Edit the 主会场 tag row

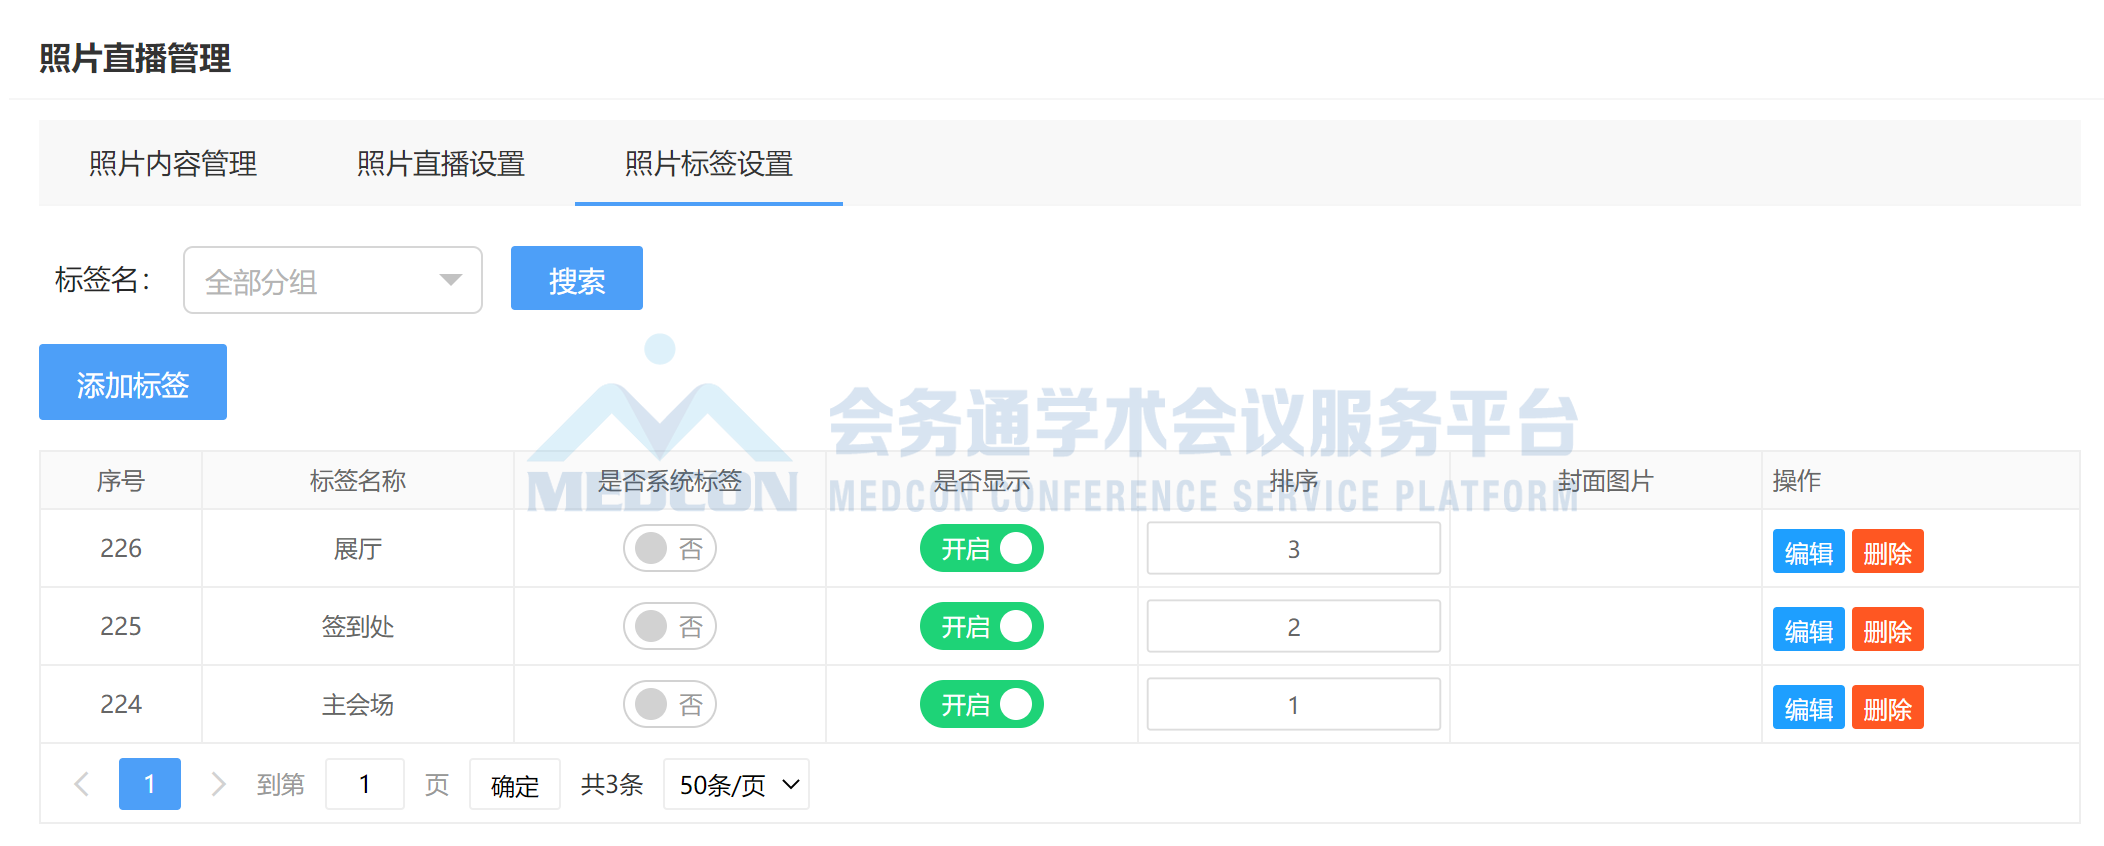coord(1808,708)
